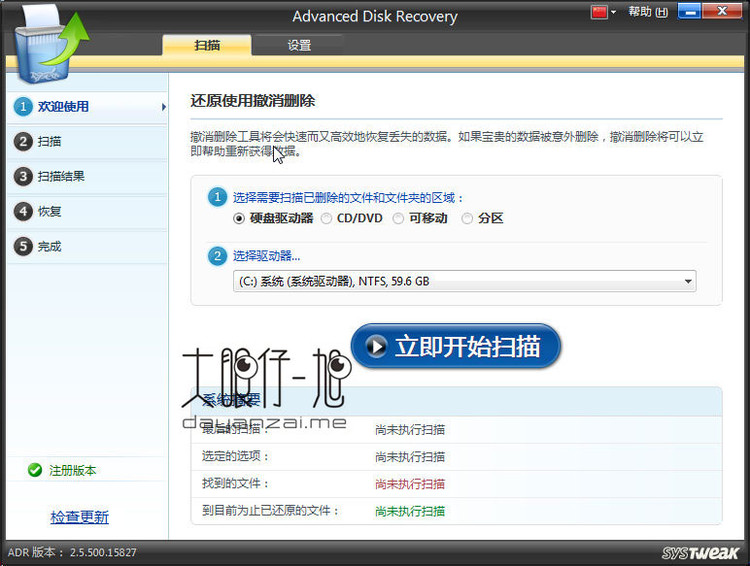This screenshot has width=750, height=566.
Task: Click the 还原使用撤消删除 heading
Action: tap(253, 101)
